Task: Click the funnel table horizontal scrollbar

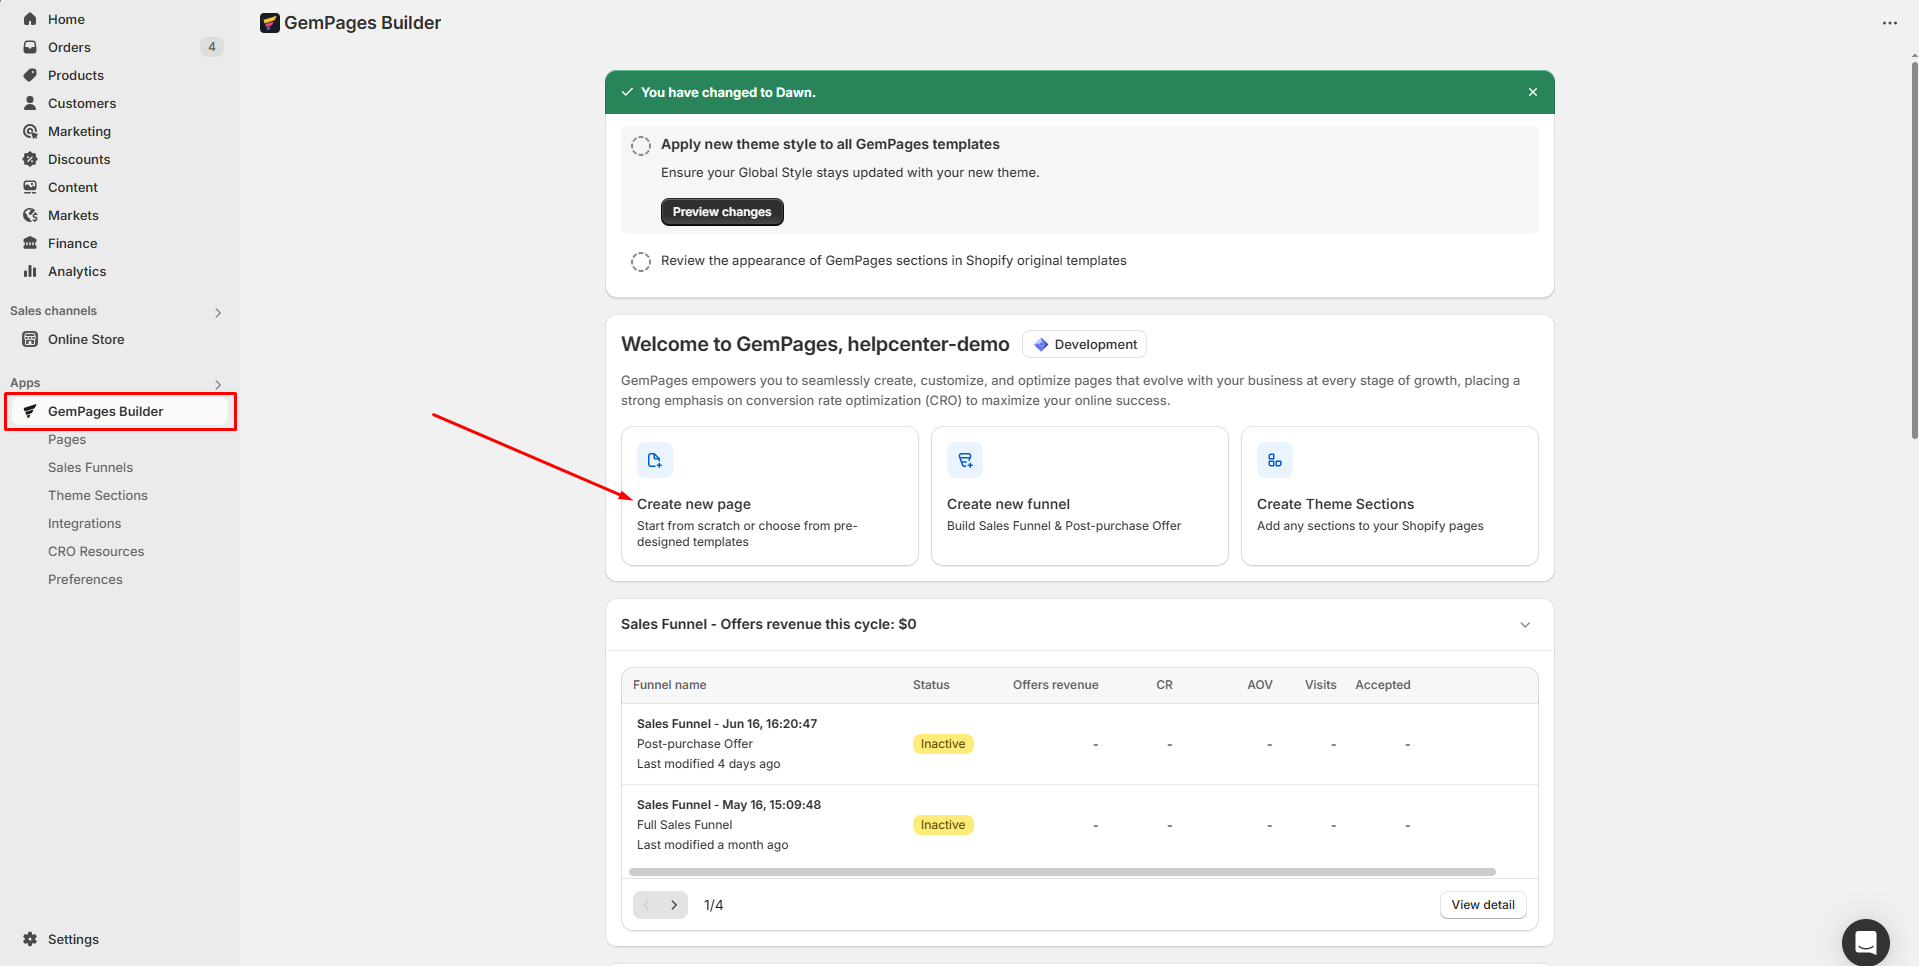Action: (x=1062, y=872)
